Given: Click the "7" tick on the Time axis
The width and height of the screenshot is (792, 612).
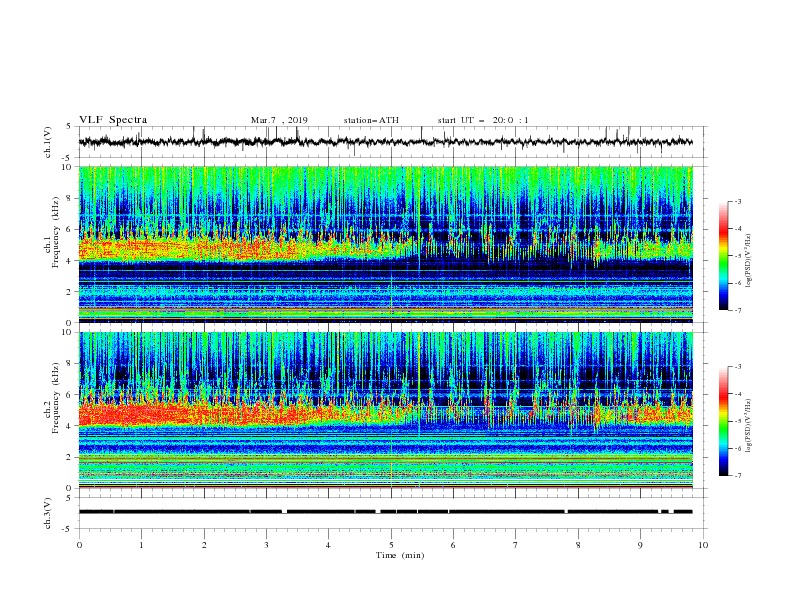Looking at the screenshot, I should click(x=516, y=545).
